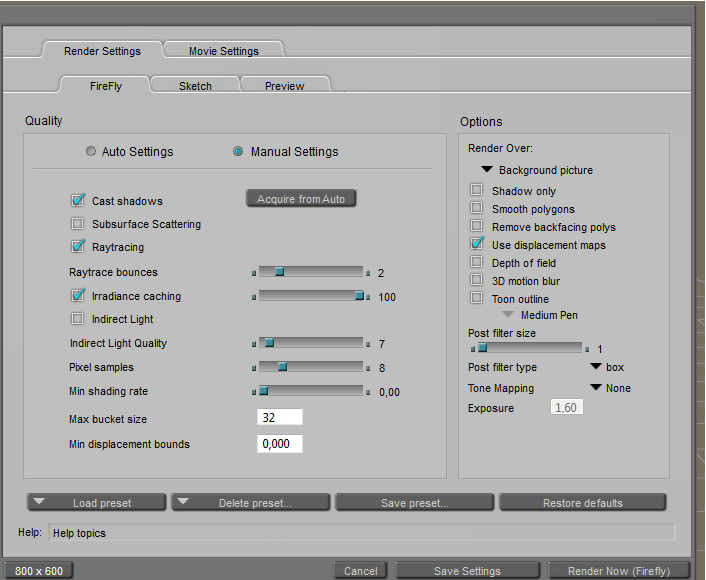Open the Post filter type dropdown
The width and height of the screenshot is (706, 580).
pos(607,367)
